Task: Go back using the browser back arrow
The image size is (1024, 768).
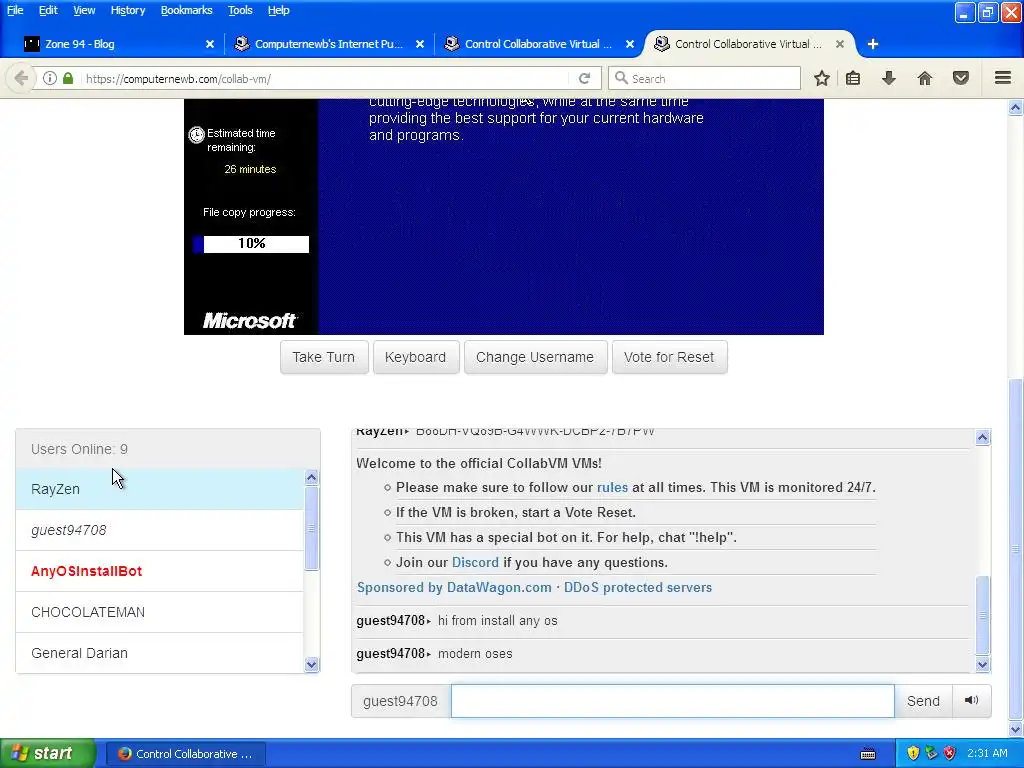Action: click(21, 78)
